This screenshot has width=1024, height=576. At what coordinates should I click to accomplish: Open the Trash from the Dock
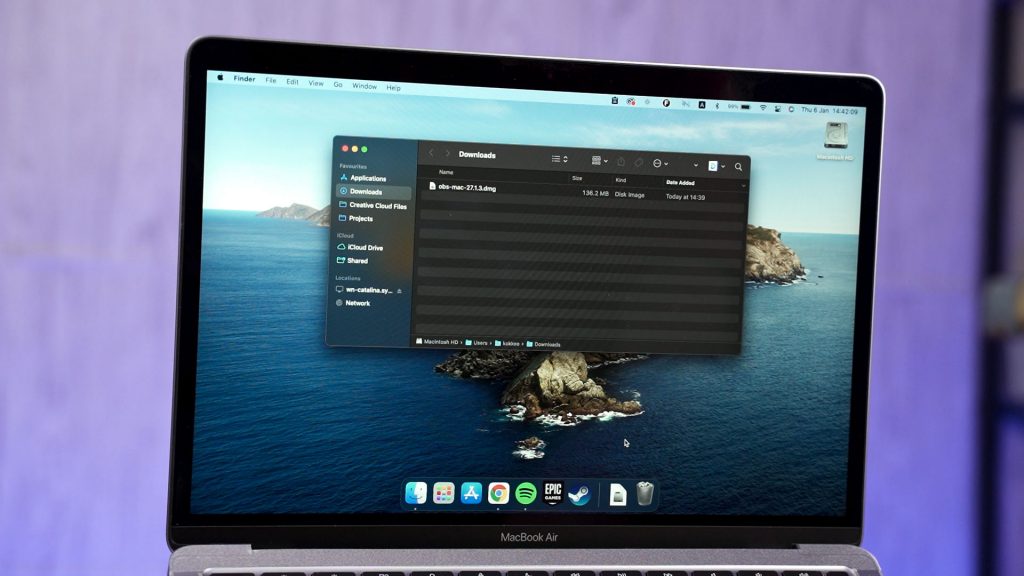point(645,494)
